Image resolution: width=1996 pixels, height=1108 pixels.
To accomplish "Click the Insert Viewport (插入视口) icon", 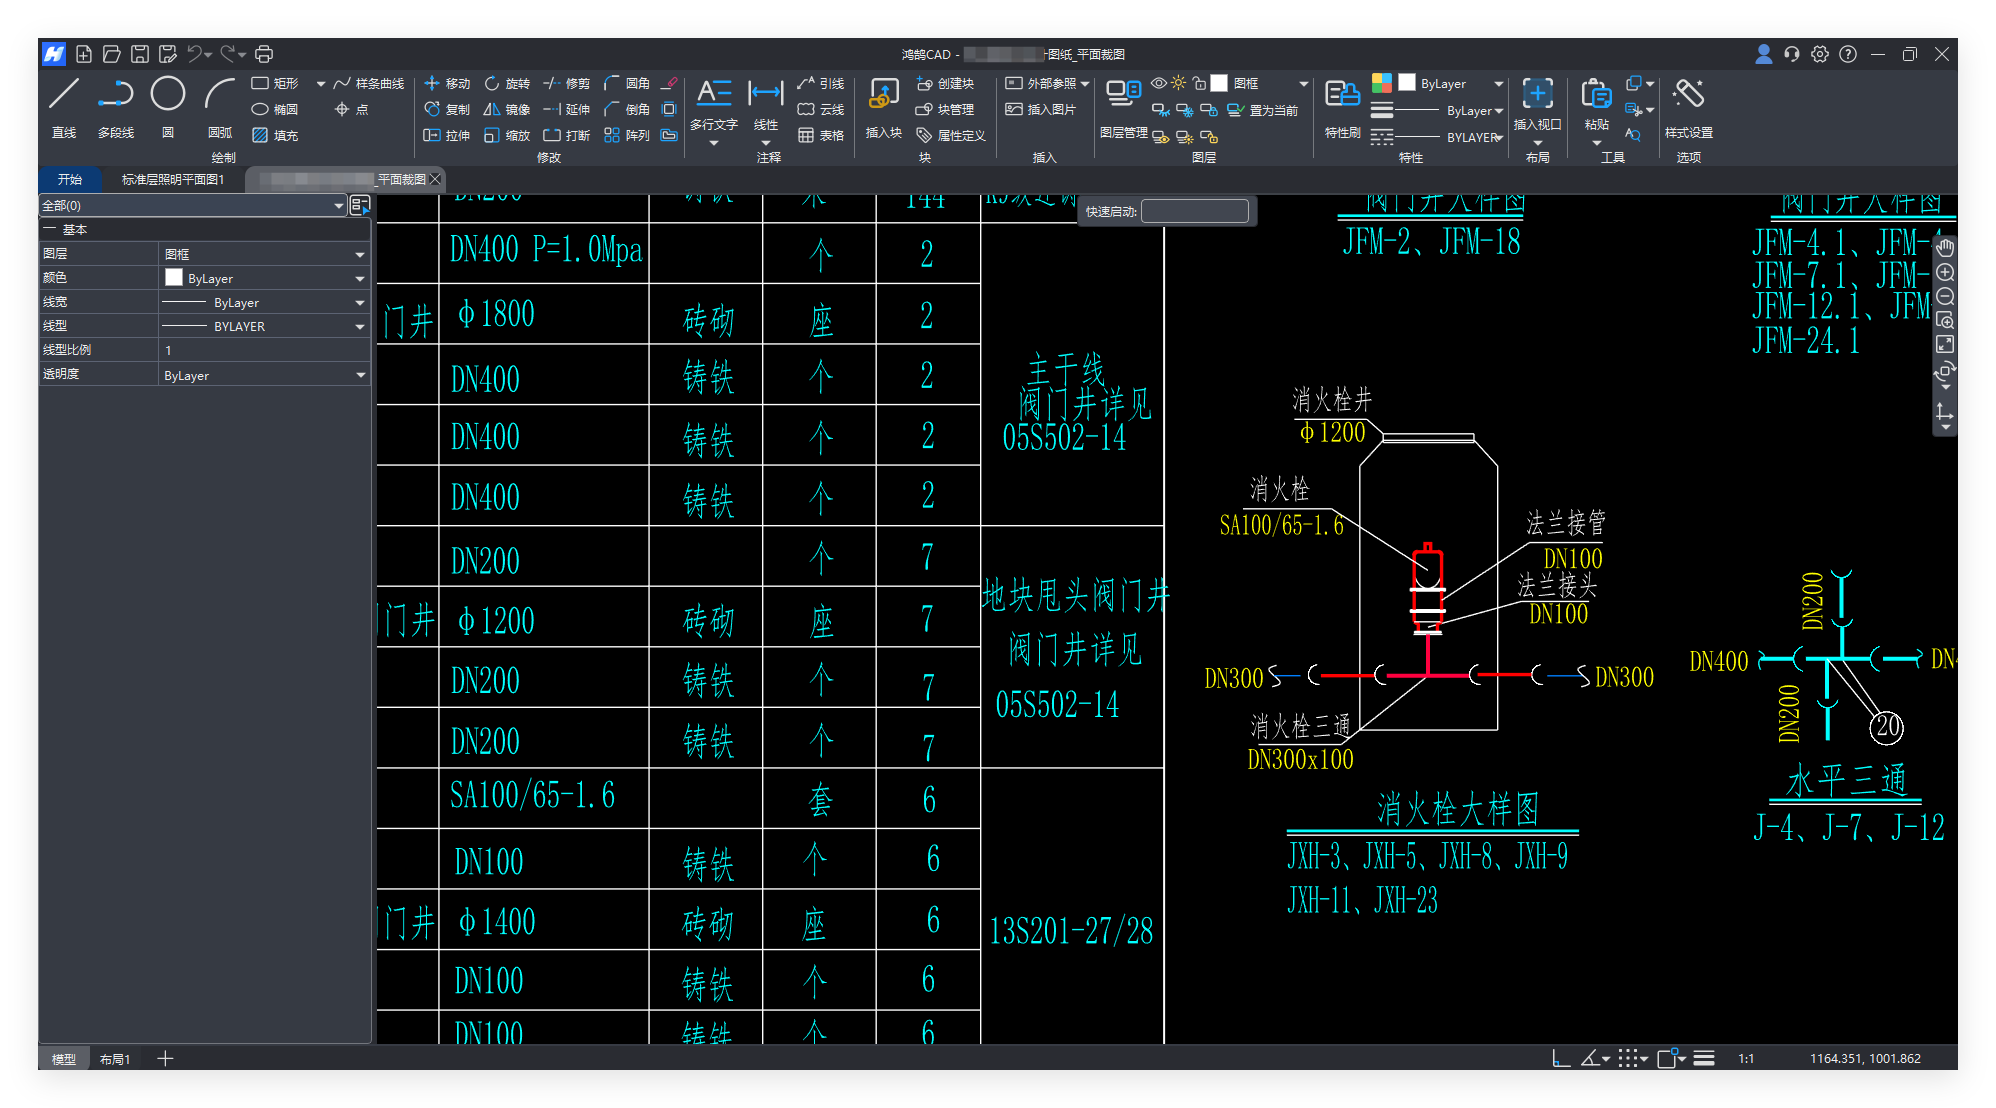I will coord(1537,95).
